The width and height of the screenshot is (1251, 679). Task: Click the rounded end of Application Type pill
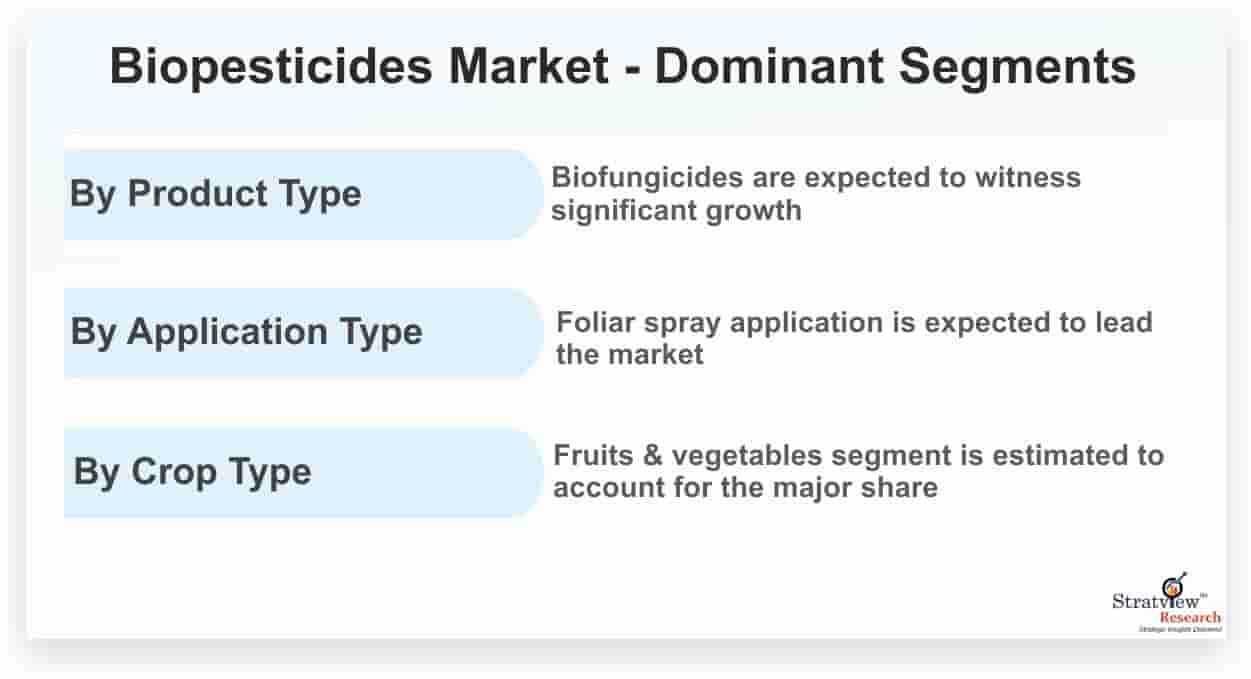522,333
